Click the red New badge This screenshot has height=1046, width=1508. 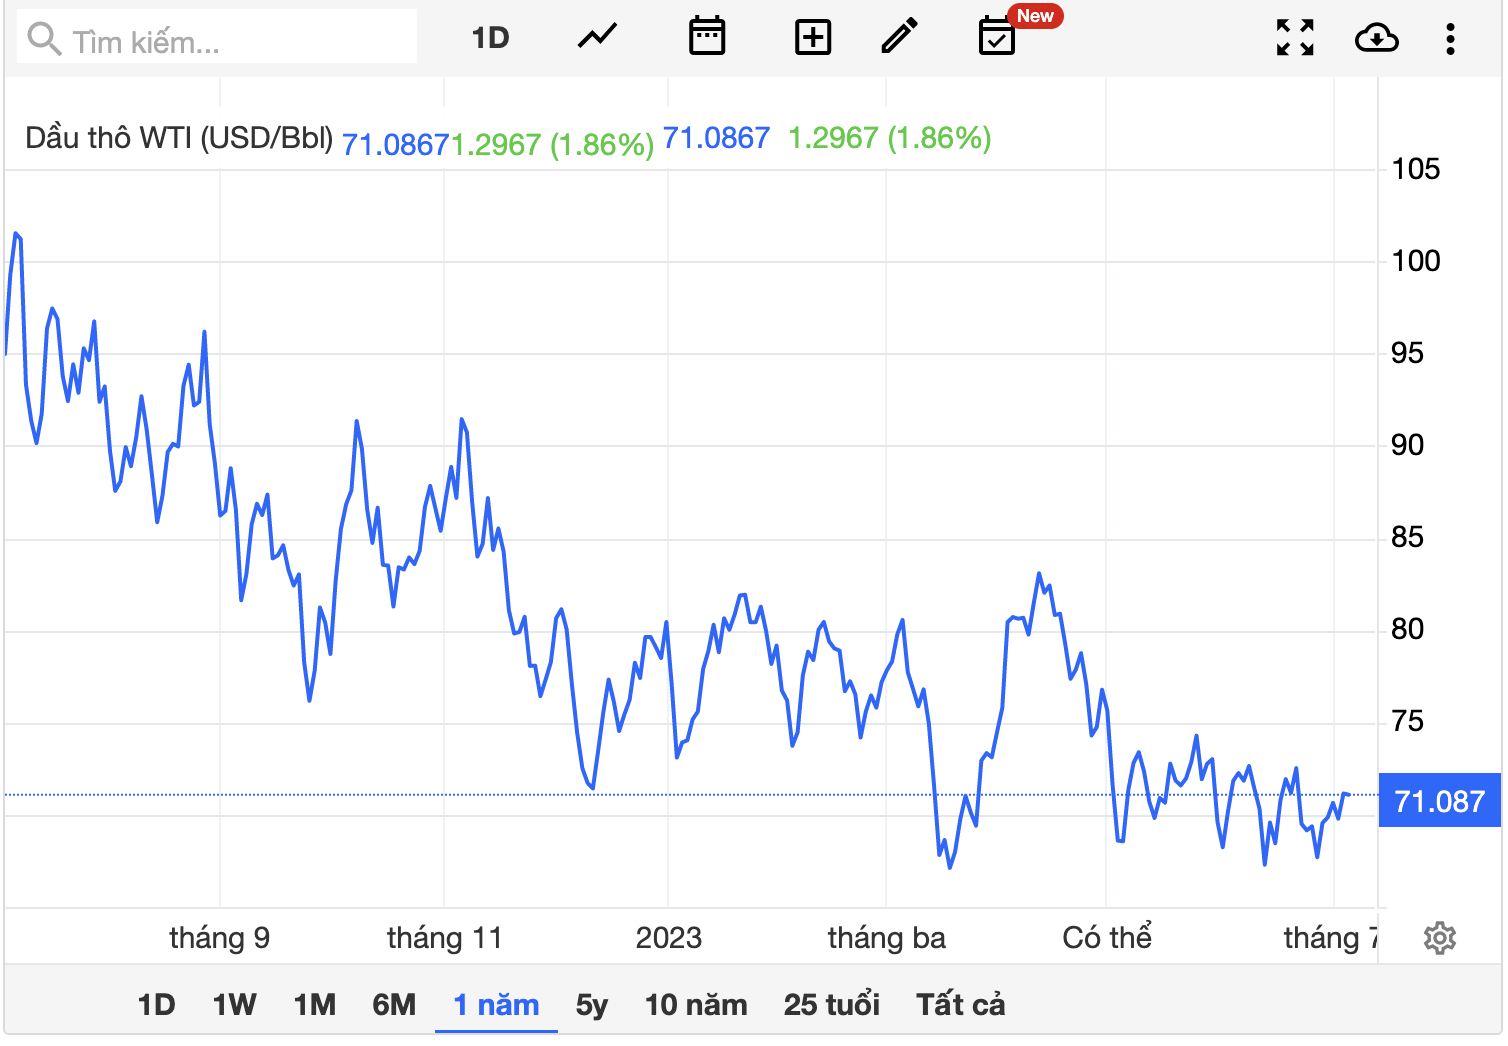[x=1035, y=16]
